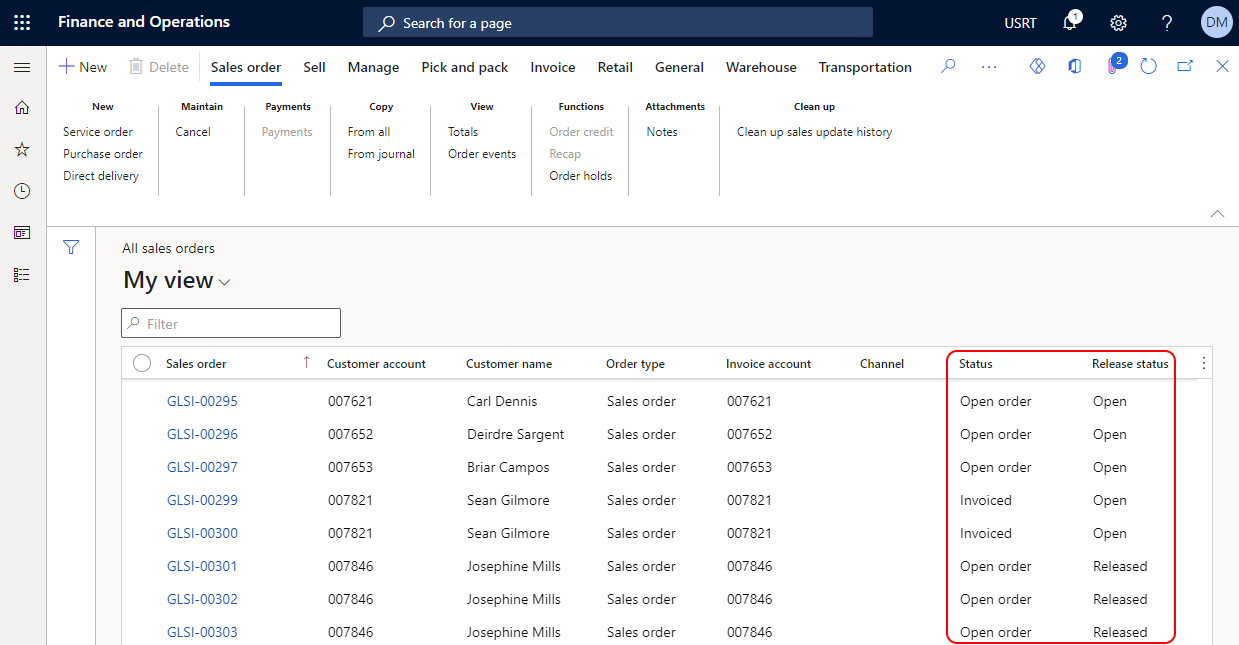Open the app launcher waffle icon
This screenshot has width=1239, height=645.
click(x=22, y=22)
